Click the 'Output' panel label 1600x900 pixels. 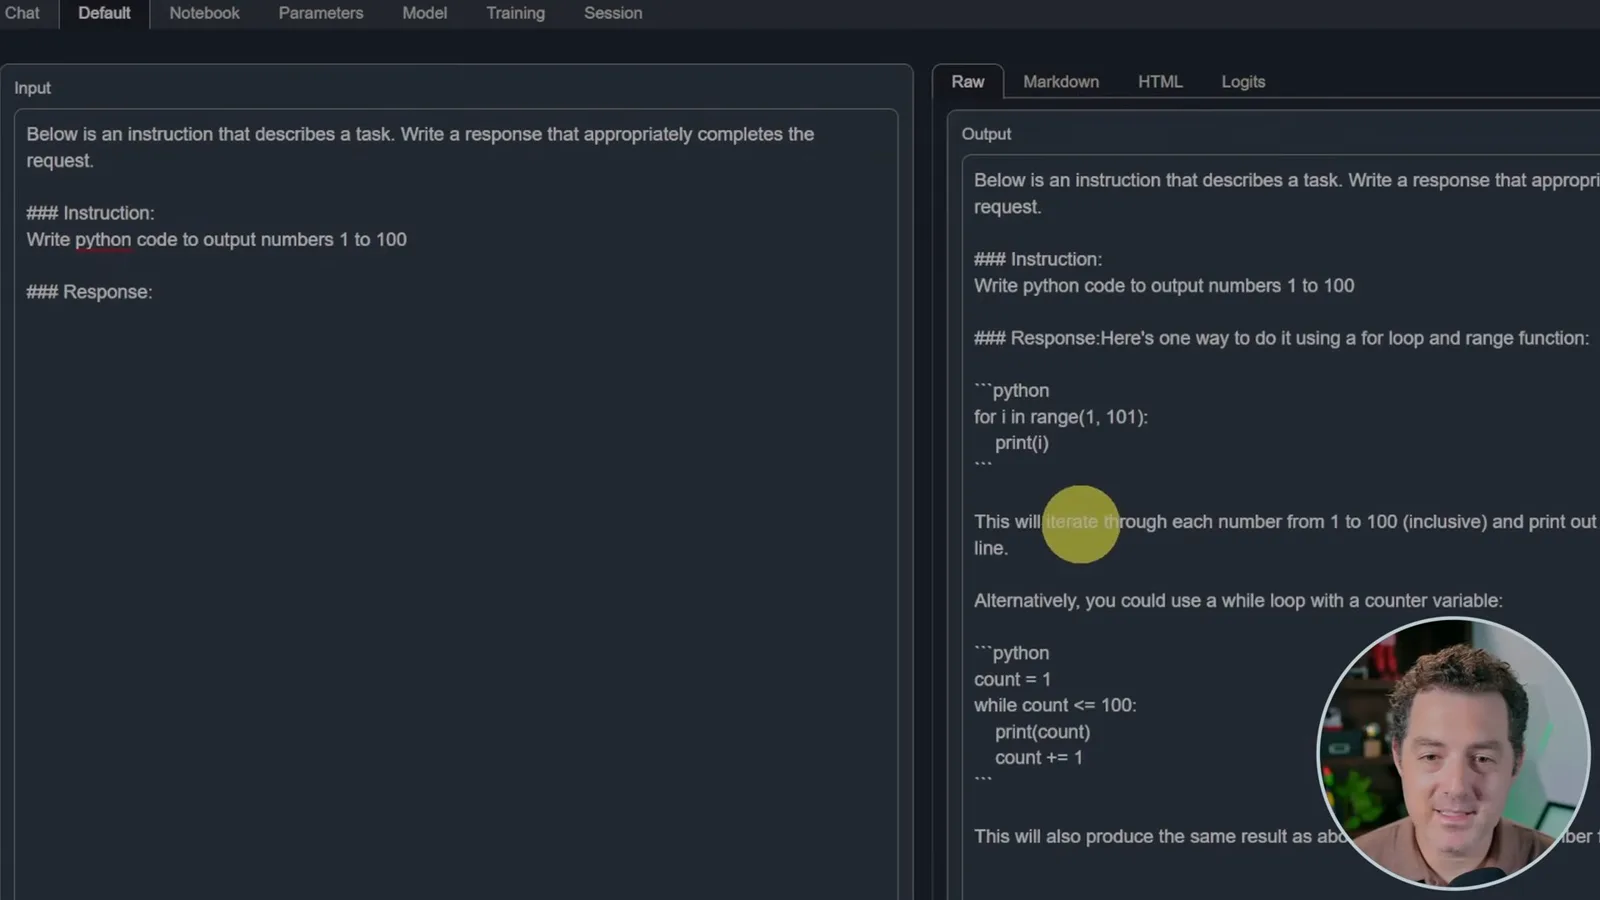pyautogui.click(x=986, y=134)
